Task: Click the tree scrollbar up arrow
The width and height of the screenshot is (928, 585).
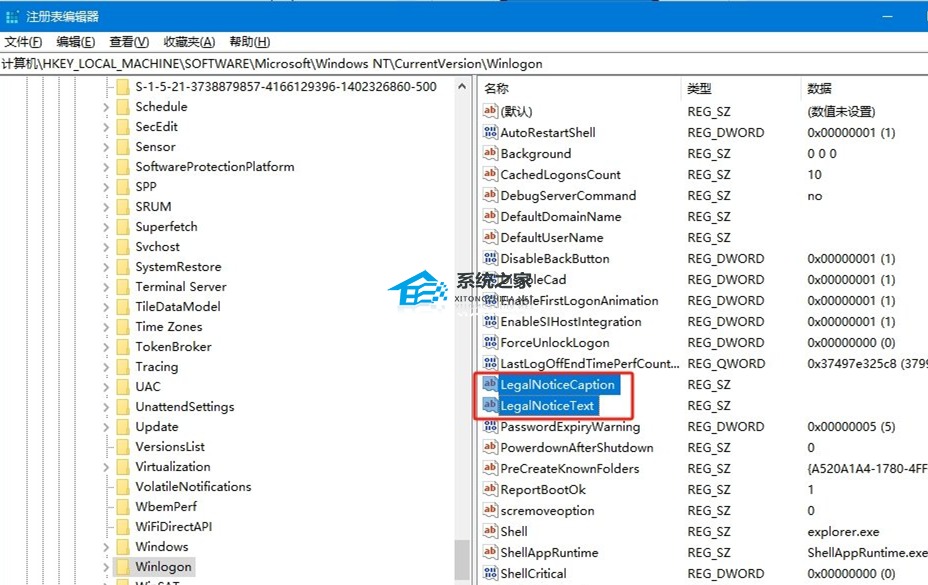Action: [x=462, y=86]
